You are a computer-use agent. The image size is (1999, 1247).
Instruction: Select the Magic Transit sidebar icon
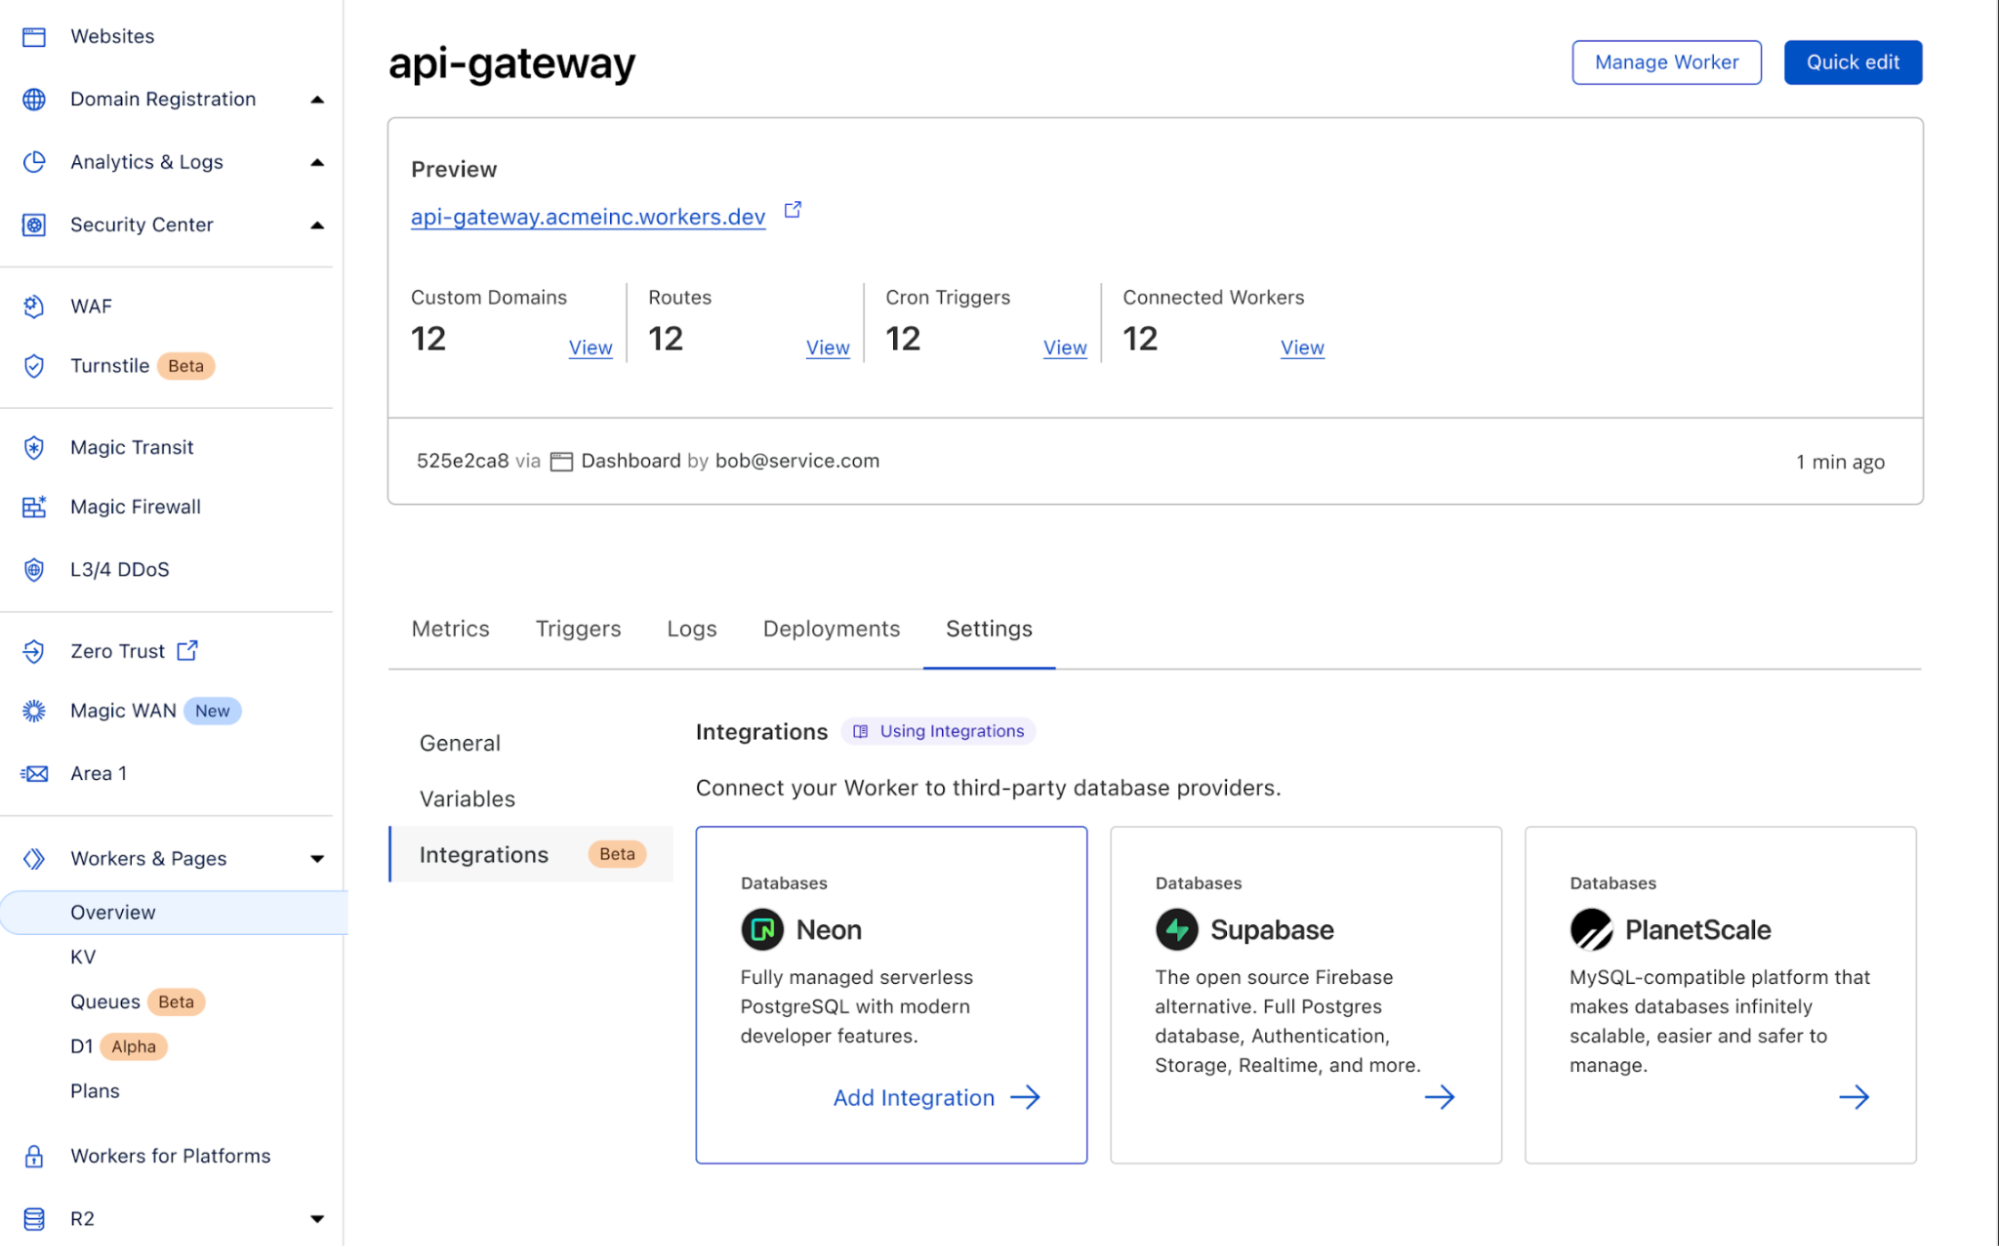[34, 445]
